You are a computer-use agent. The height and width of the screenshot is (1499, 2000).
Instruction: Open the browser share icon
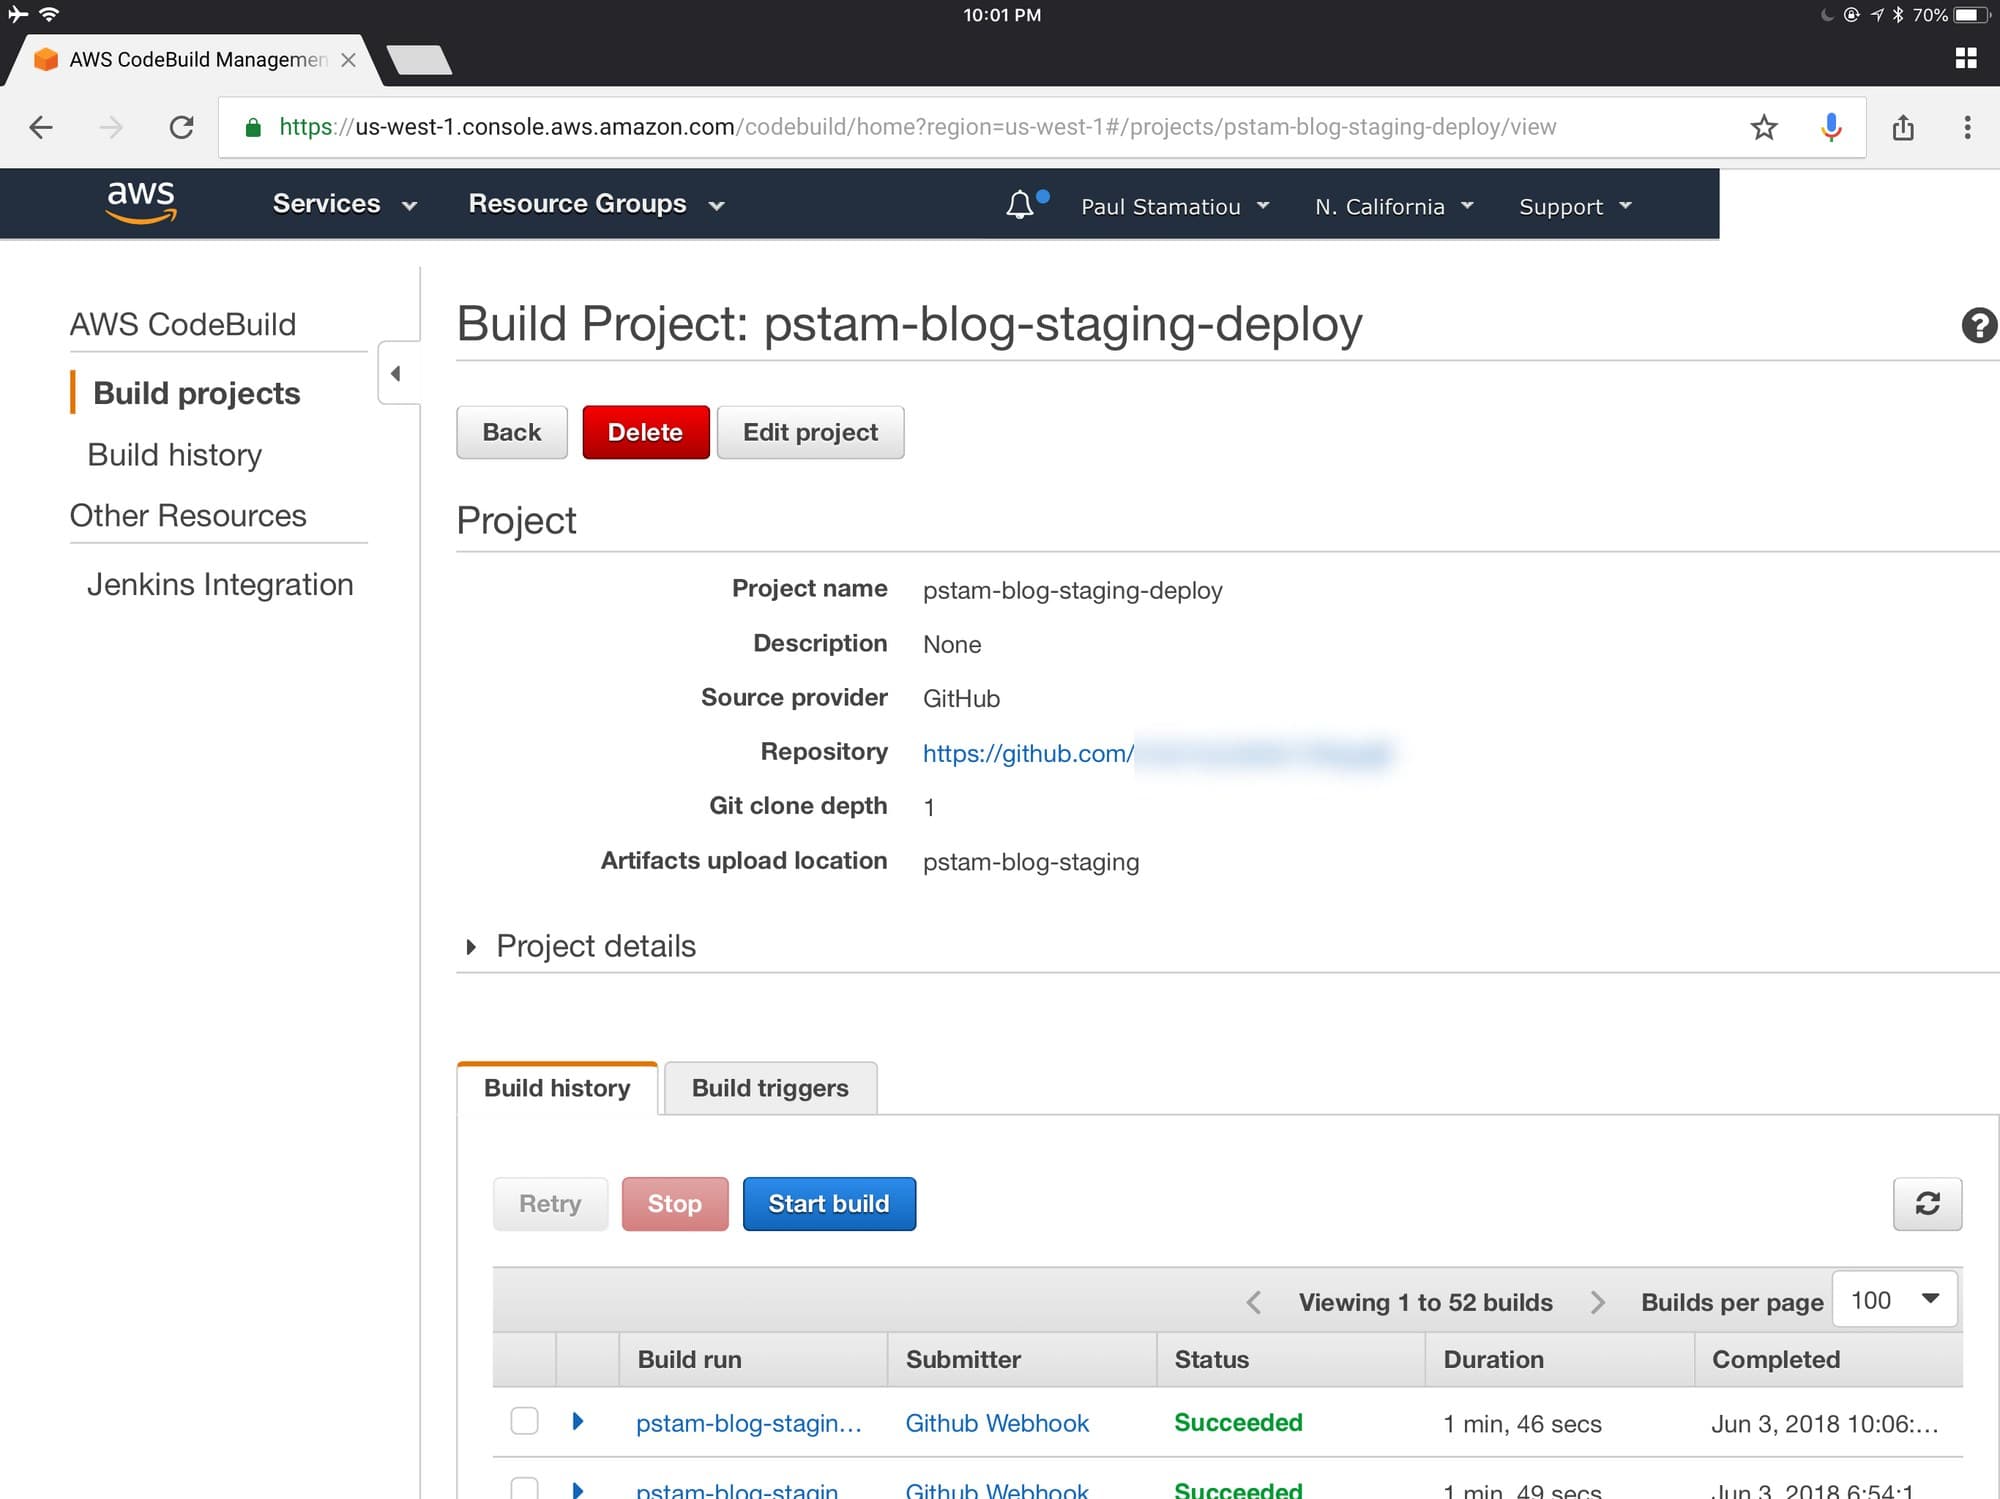coord(1903,127)
